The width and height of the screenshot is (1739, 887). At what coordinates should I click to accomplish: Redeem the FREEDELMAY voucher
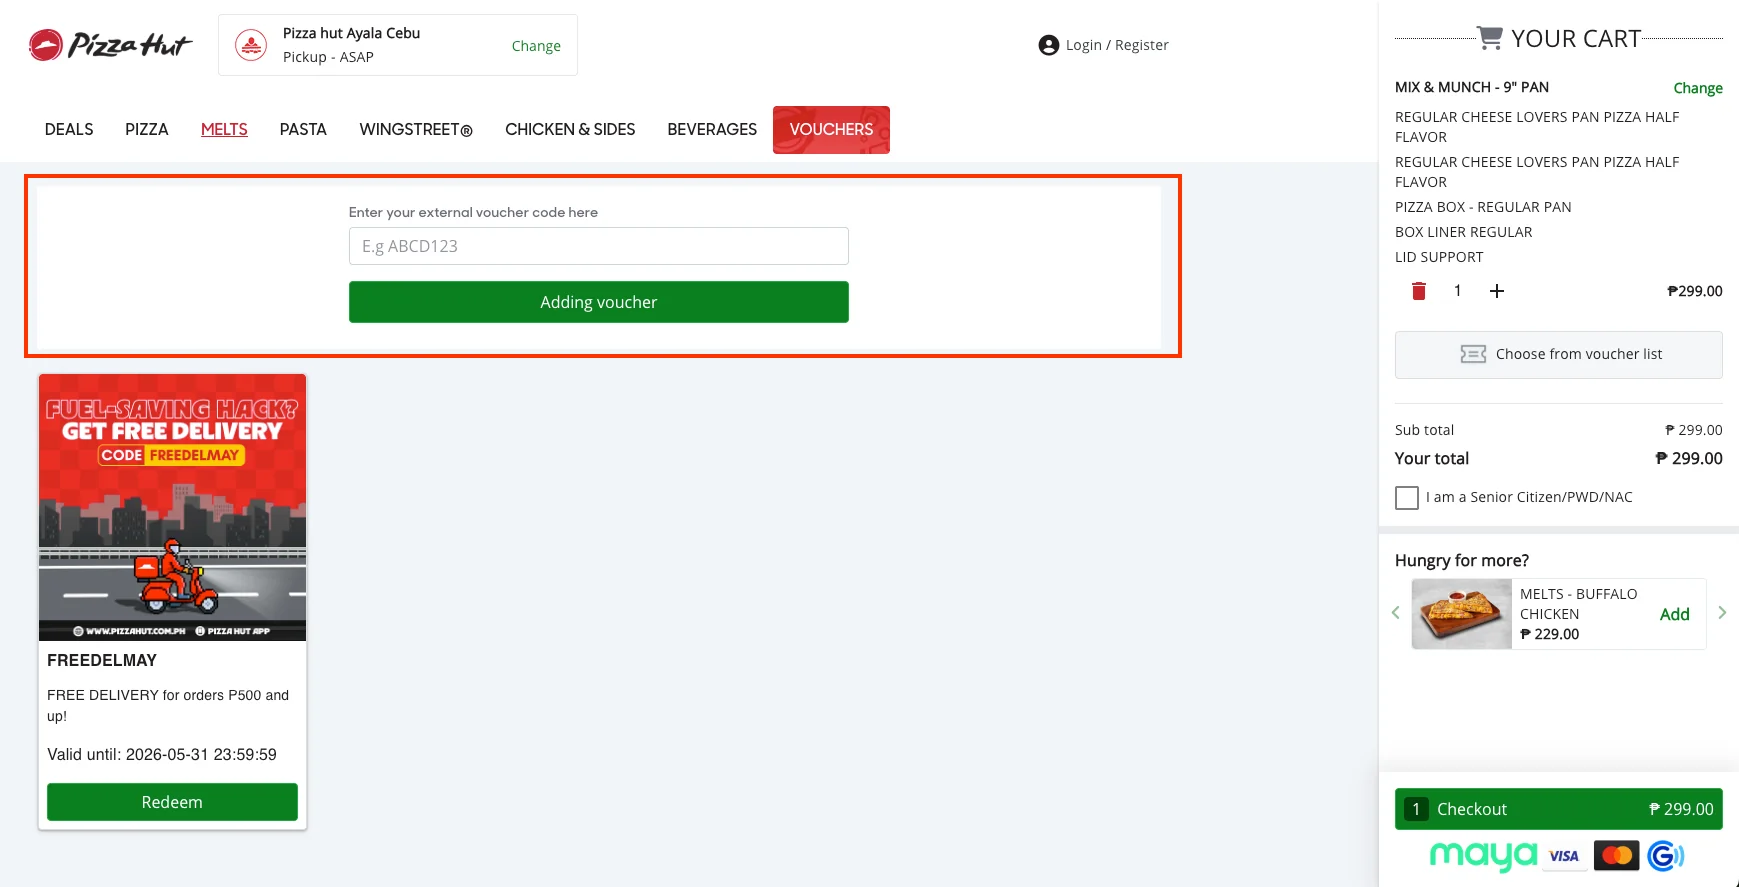pos(172,802)
